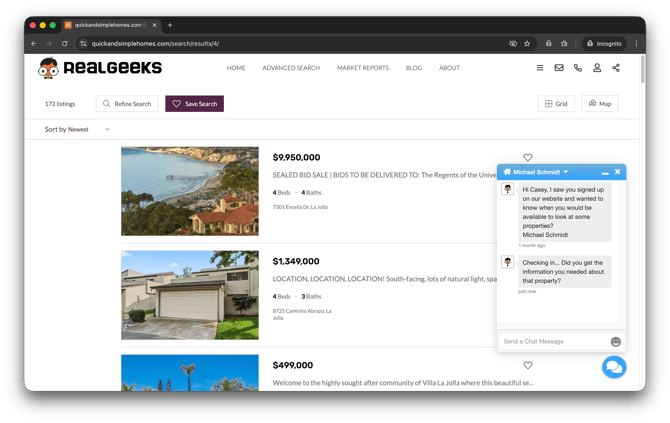Click the agent avatar beside 'Hi Casey'

coord(508,189)
